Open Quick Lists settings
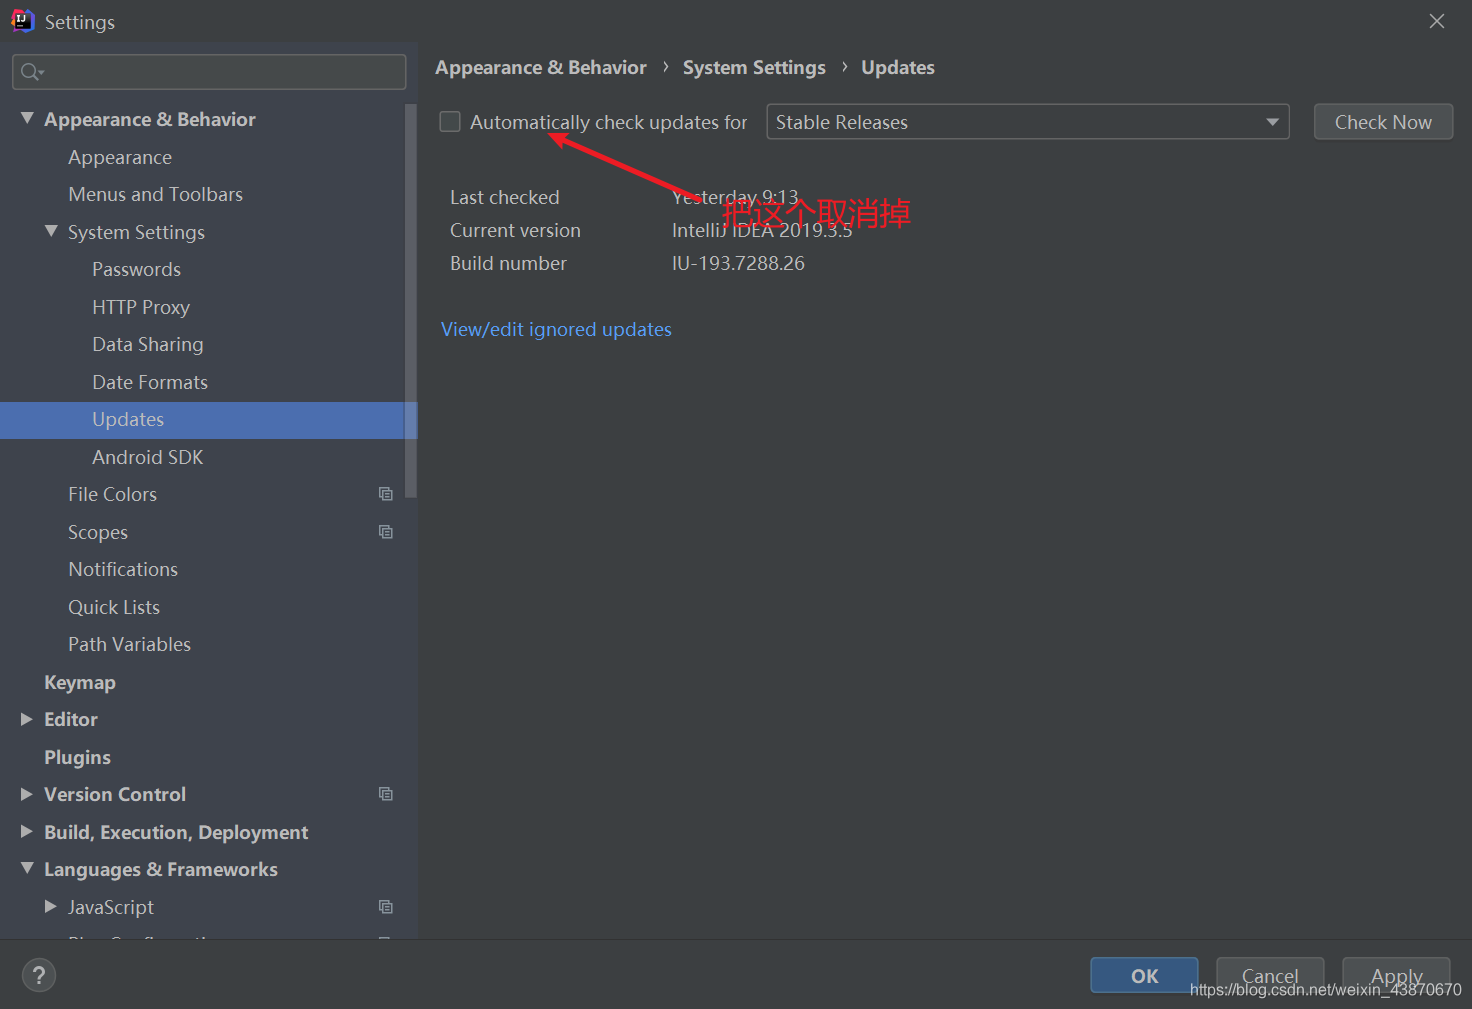The image size is (1472, 1009). click(114, 607)
